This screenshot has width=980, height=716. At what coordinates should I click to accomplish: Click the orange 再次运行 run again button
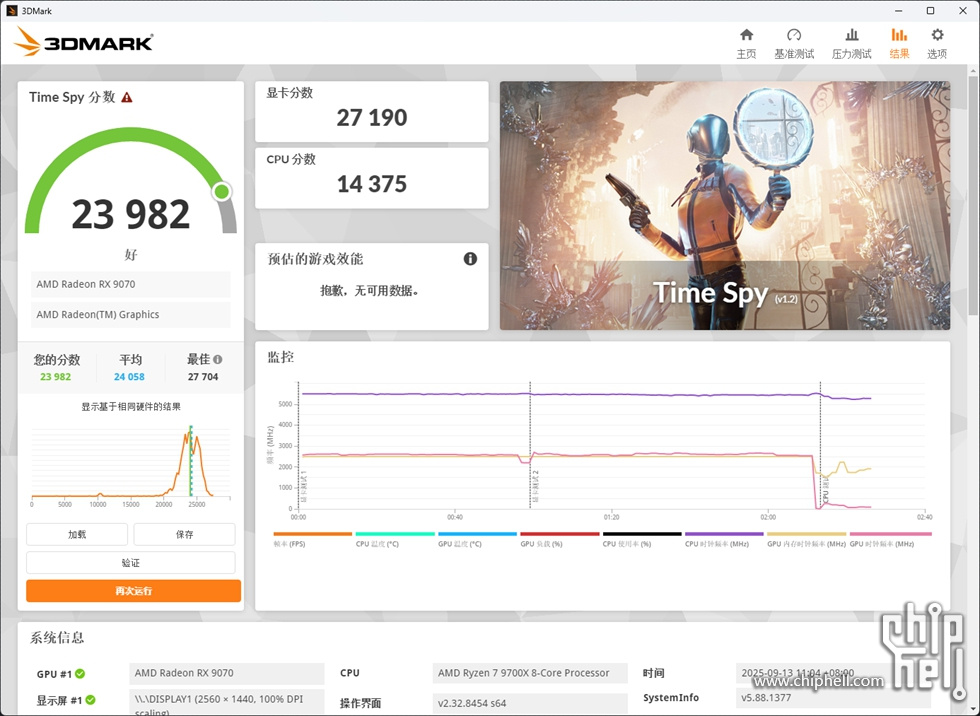[133, 590]
